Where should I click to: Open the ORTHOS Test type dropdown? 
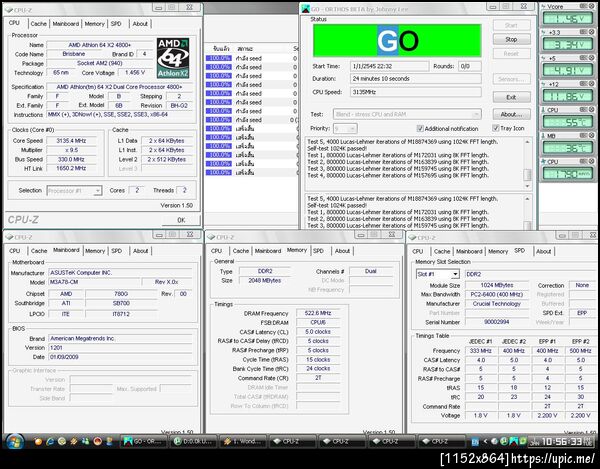(x=407, y=114)
